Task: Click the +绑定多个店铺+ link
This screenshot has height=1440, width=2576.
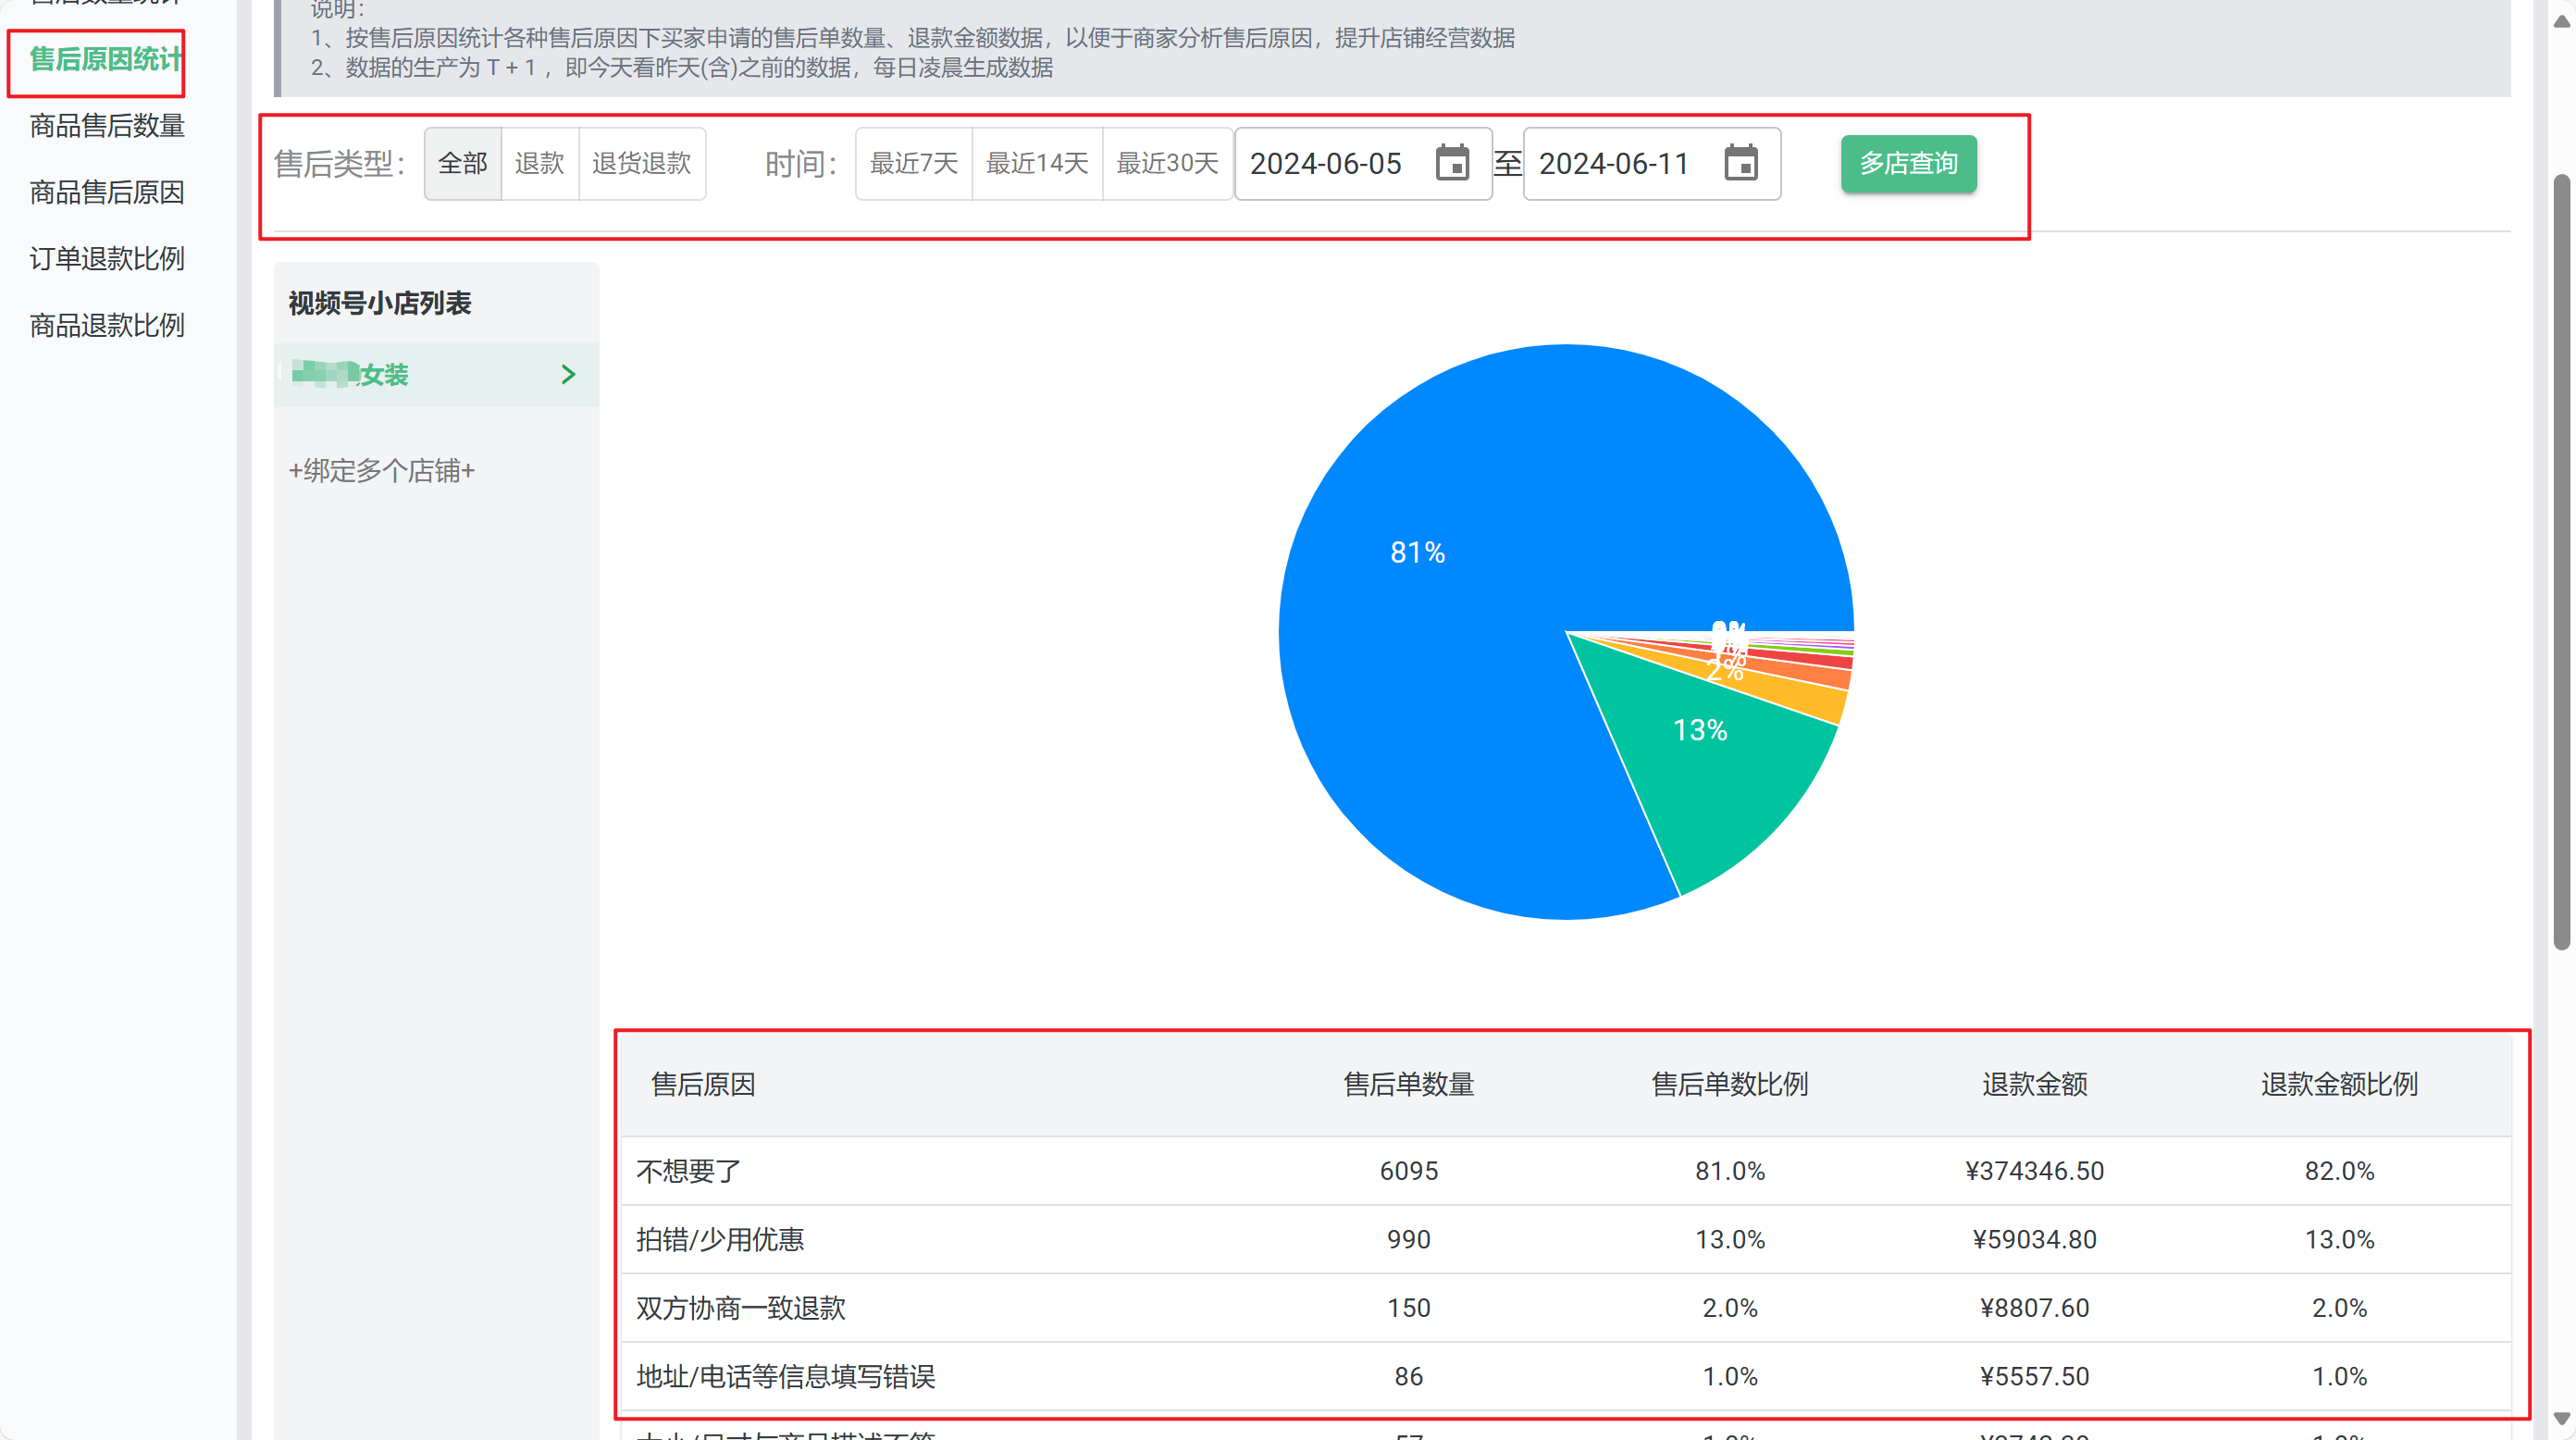Action: pos(381,471)
